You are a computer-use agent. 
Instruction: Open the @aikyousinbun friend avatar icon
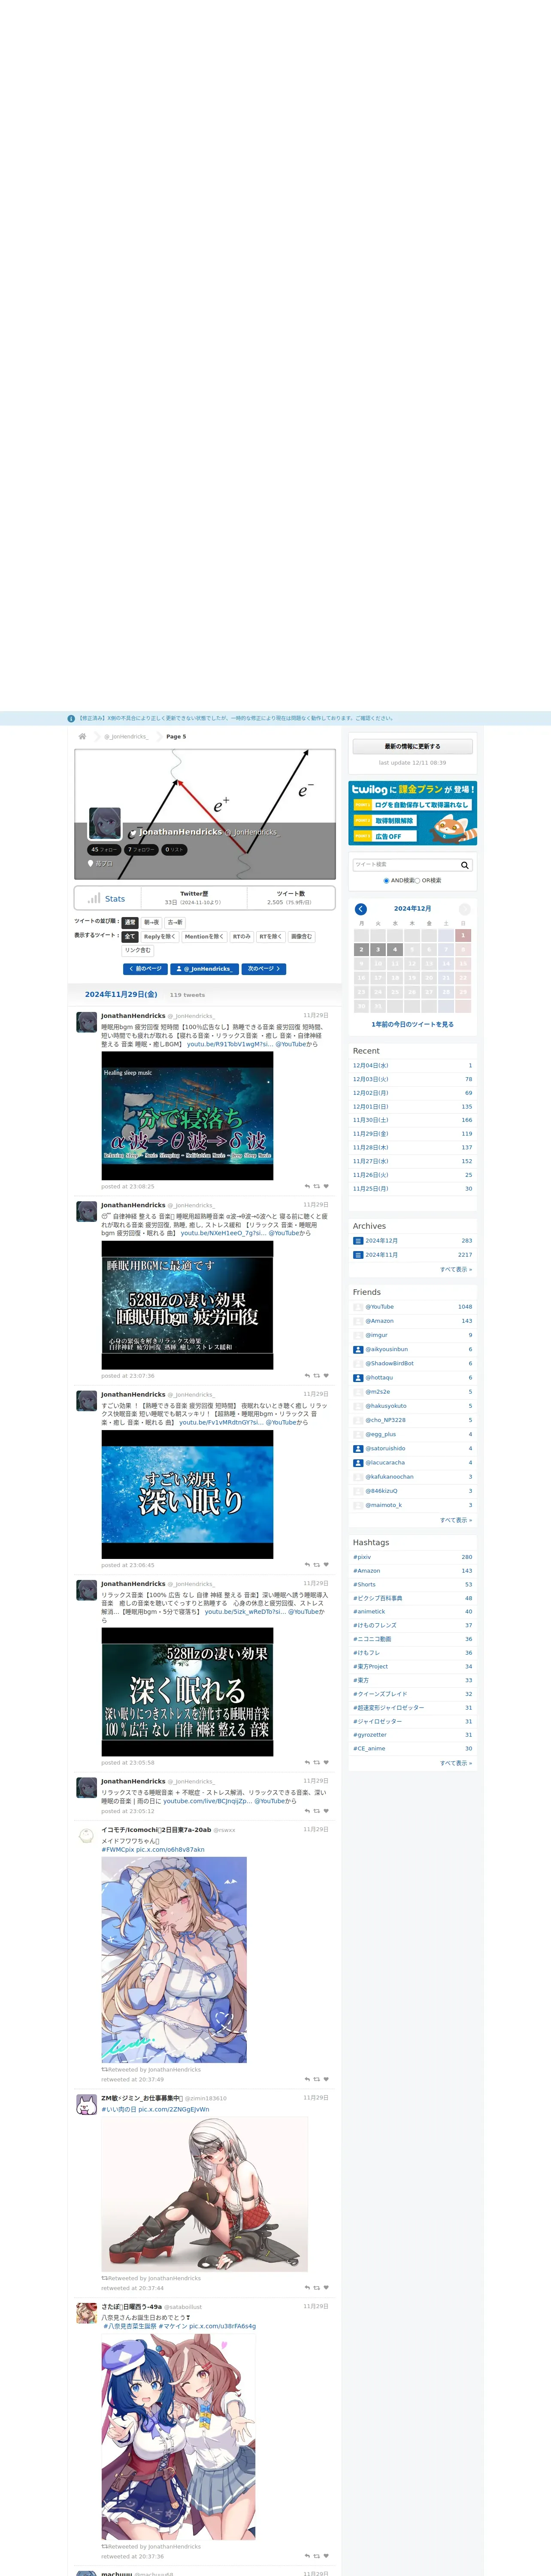pos(358,1349)
